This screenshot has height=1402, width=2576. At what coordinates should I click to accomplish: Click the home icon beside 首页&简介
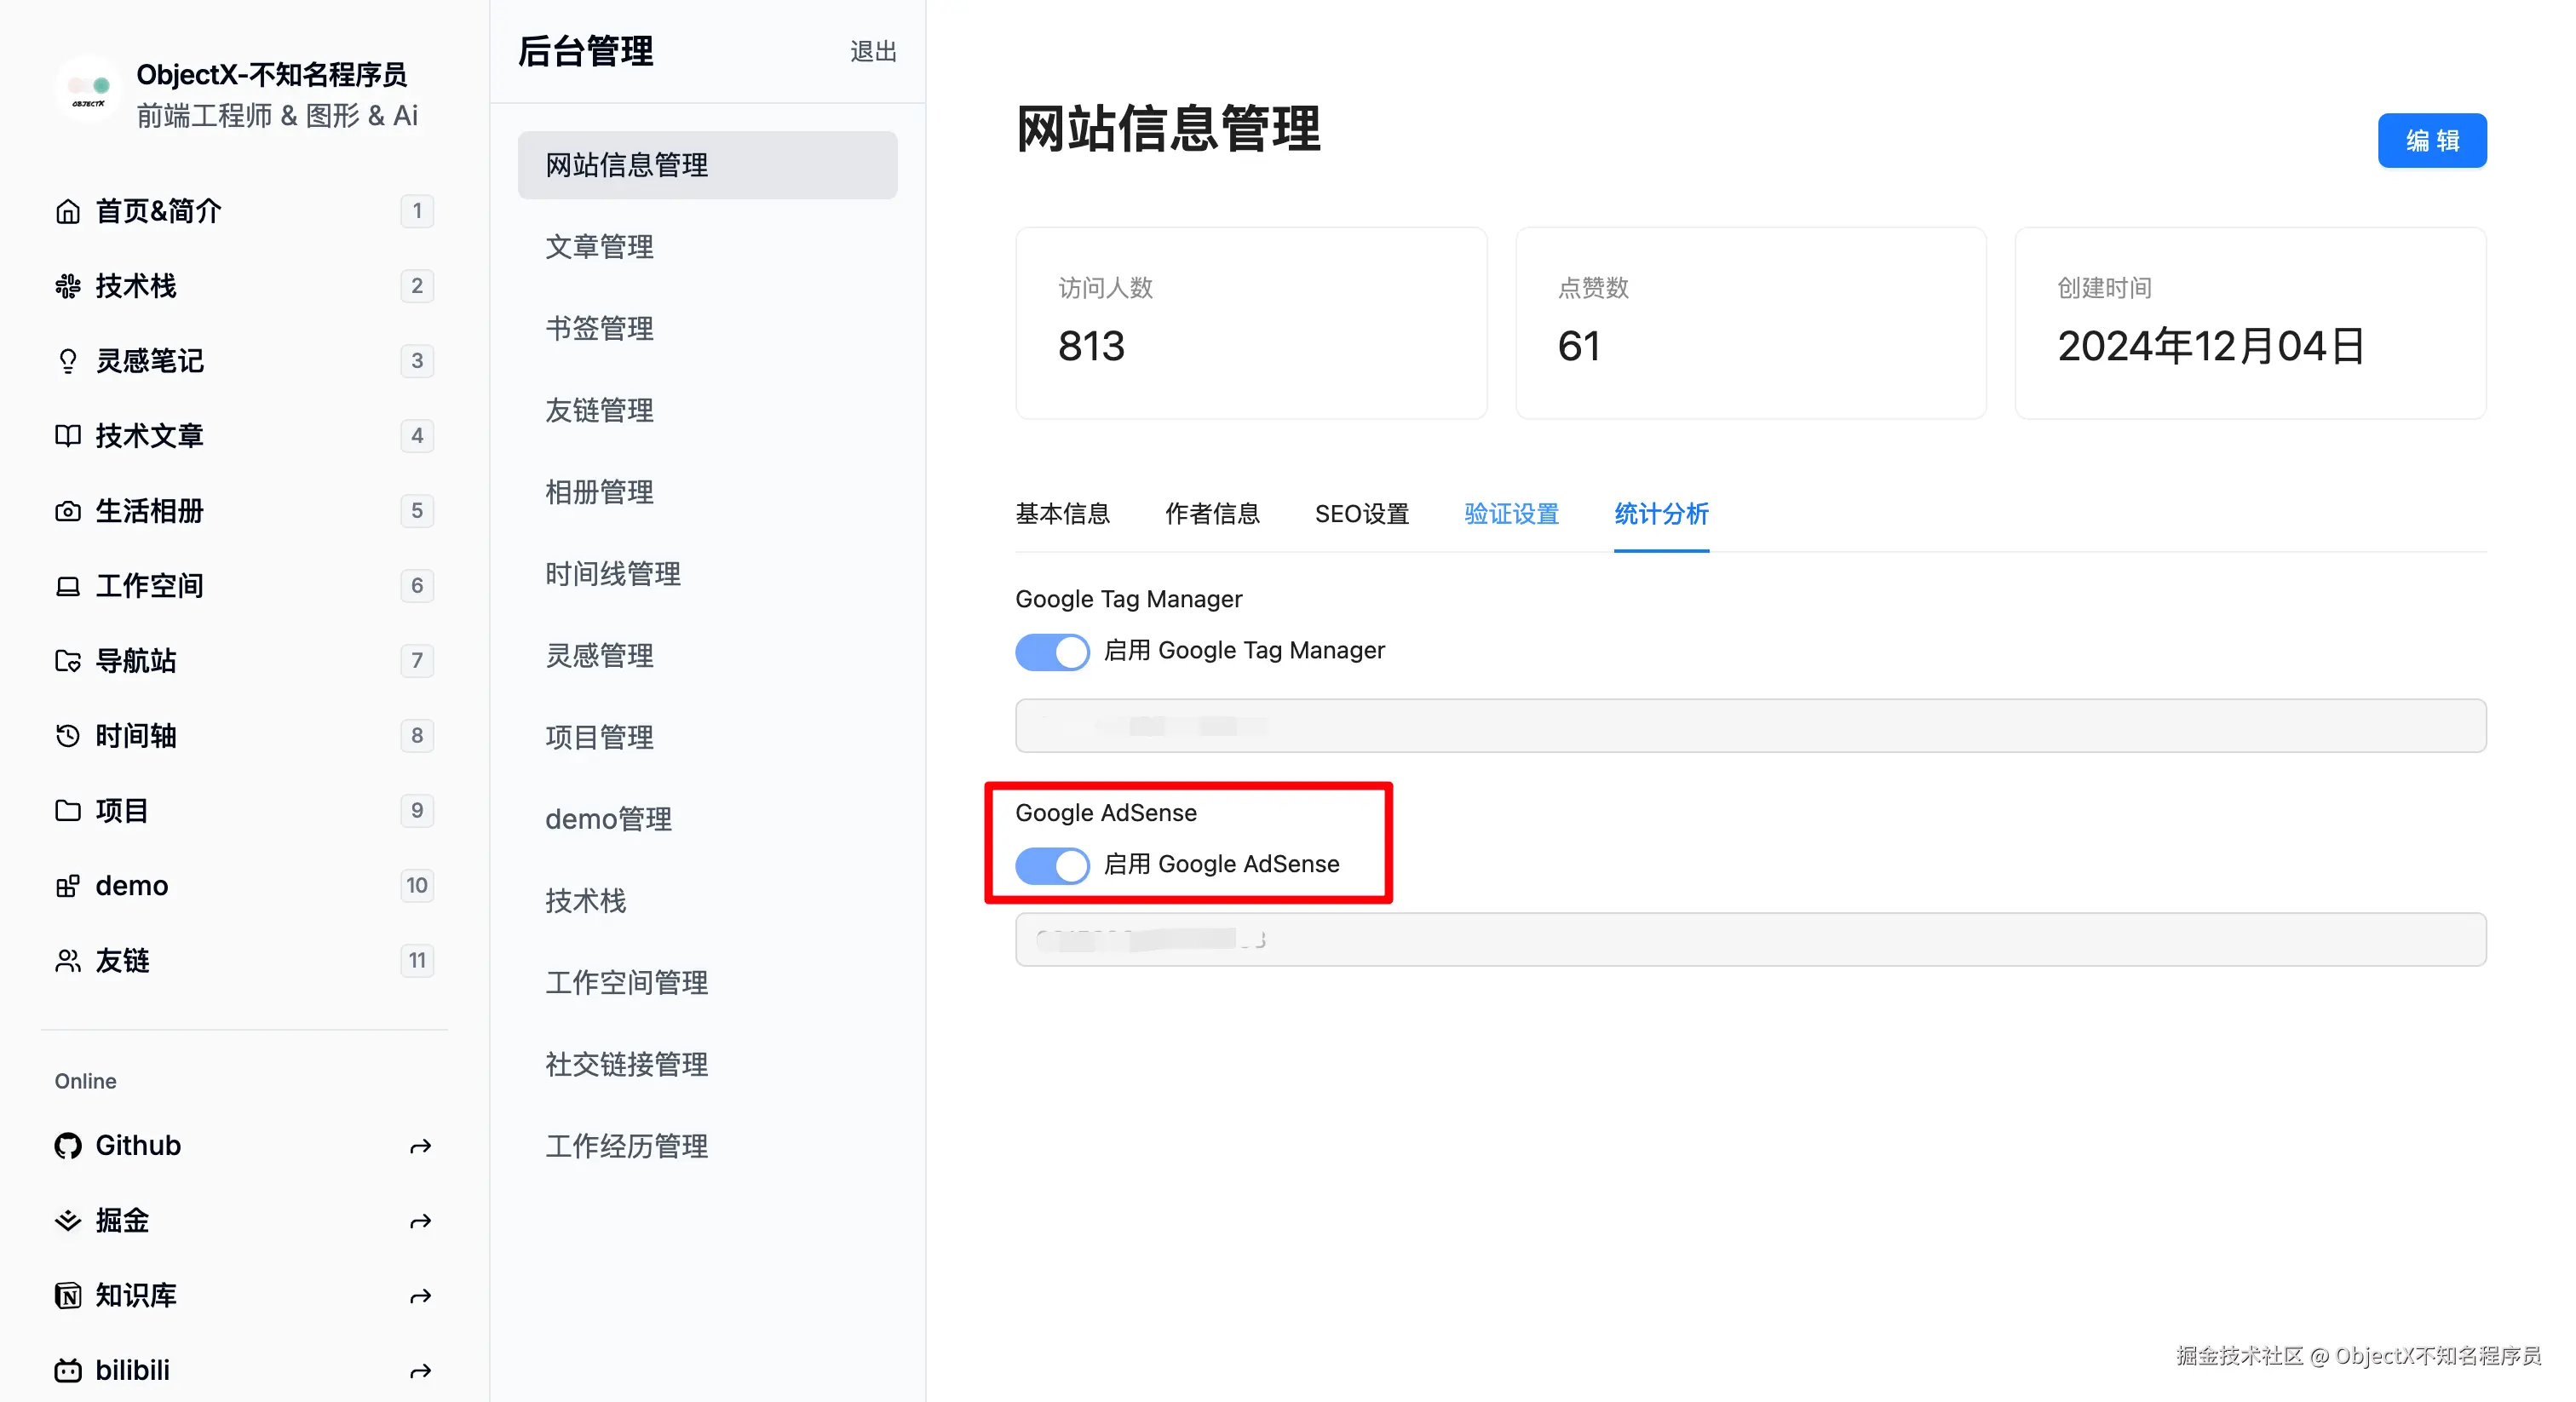pos(67,211)
